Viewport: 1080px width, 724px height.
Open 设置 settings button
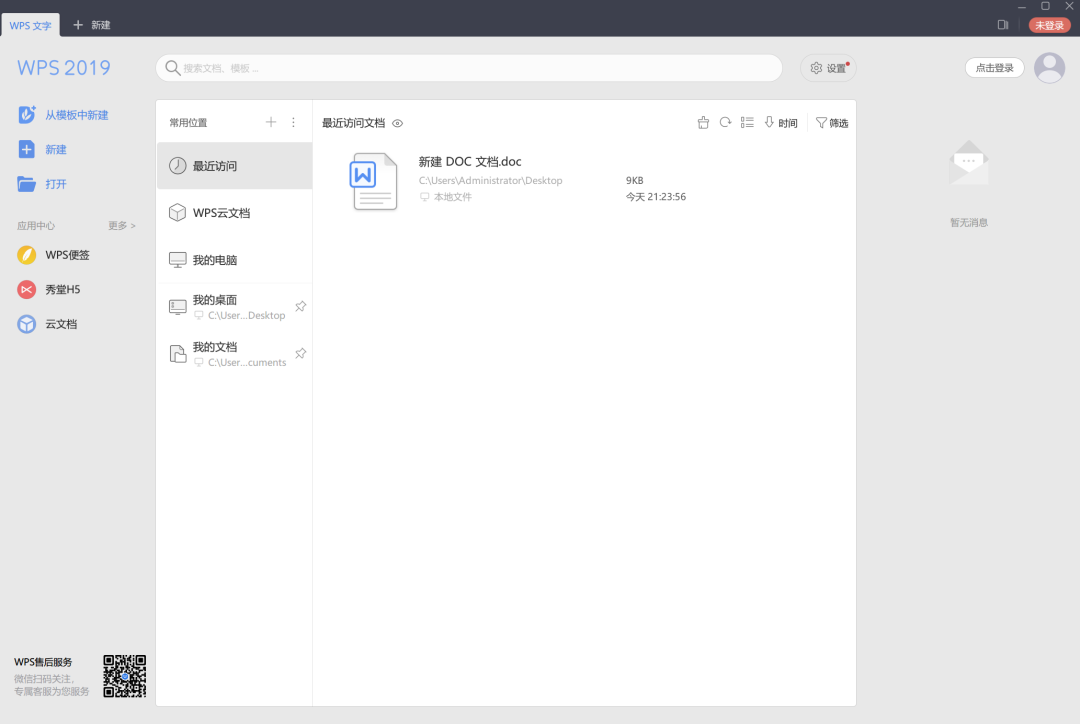pos(828,68)
